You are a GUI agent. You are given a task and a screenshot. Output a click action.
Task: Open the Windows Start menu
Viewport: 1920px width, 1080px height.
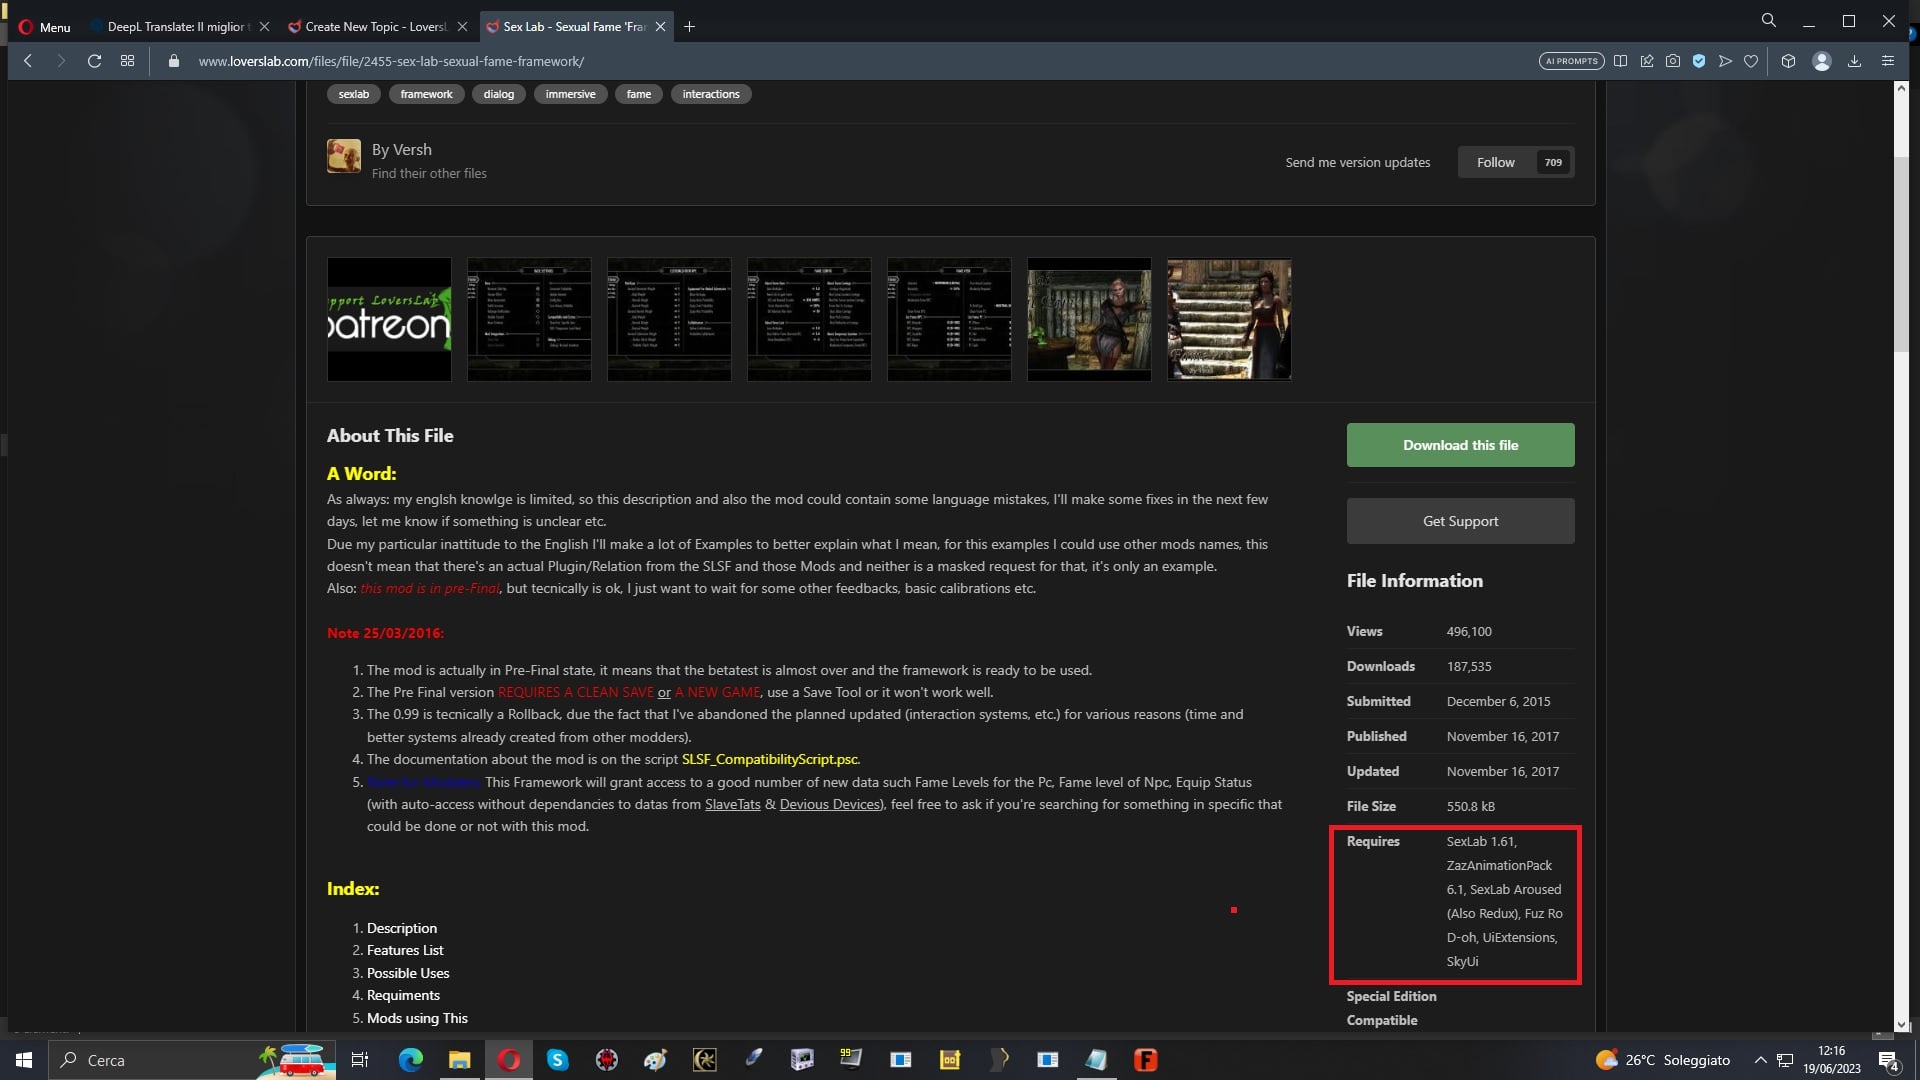24,1060
